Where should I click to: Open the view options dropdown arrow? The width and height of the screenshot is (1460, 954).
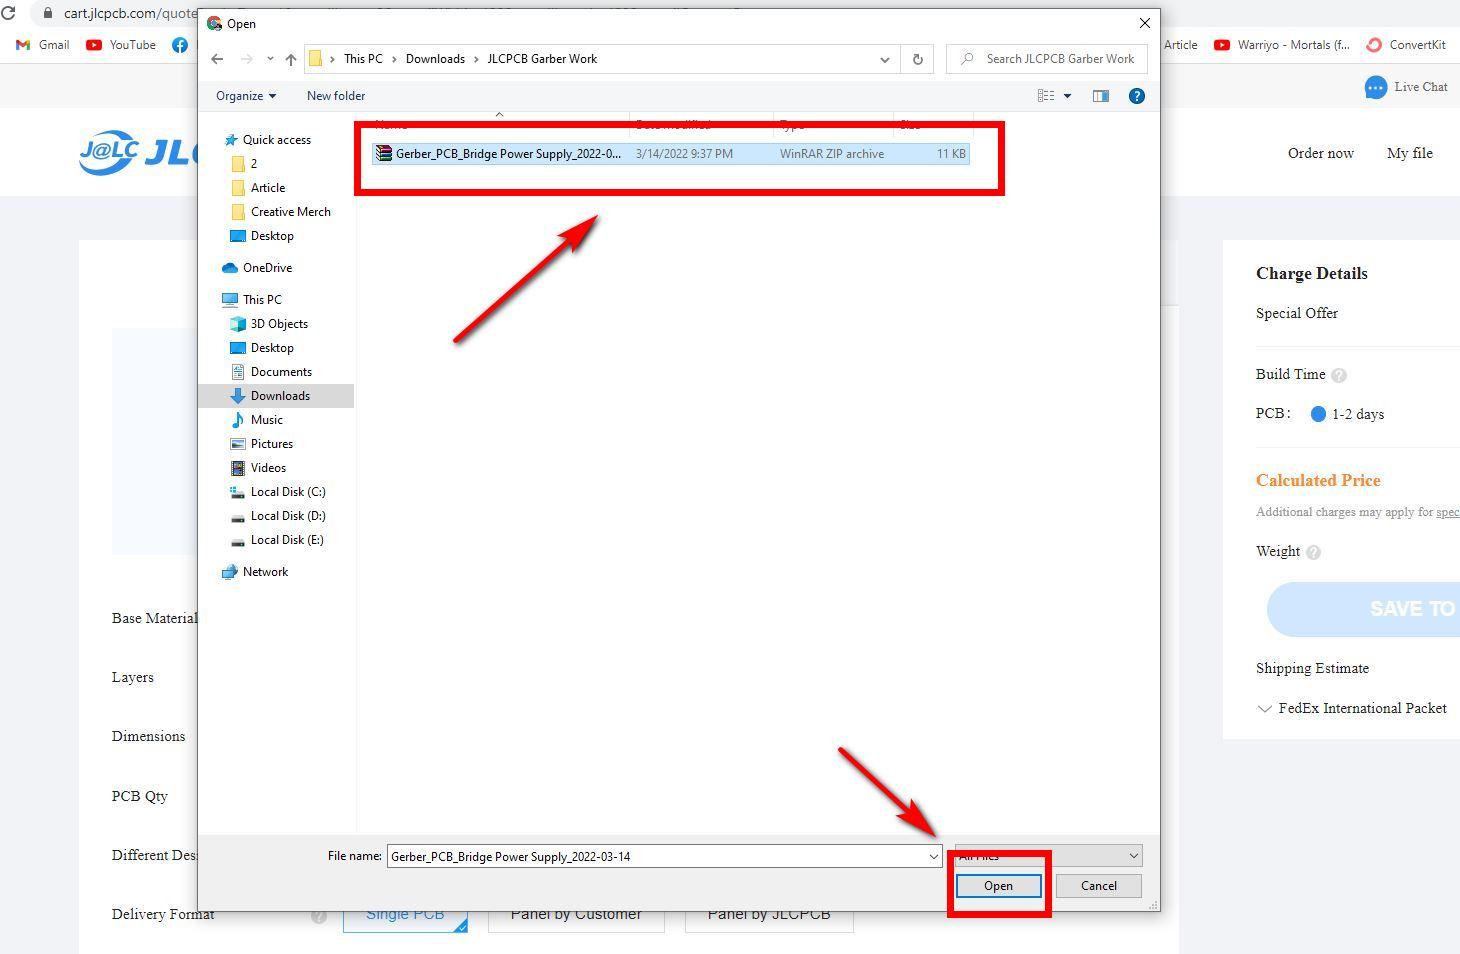(1067, 96)
